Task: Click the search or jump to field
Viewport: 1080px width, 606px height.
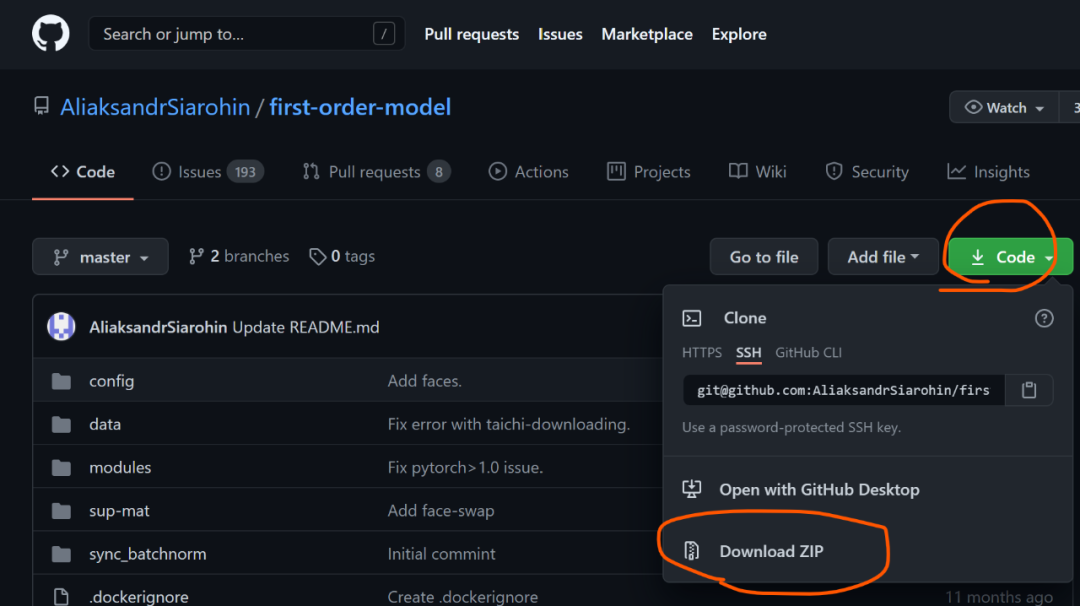Action: (x=247, y=34)
